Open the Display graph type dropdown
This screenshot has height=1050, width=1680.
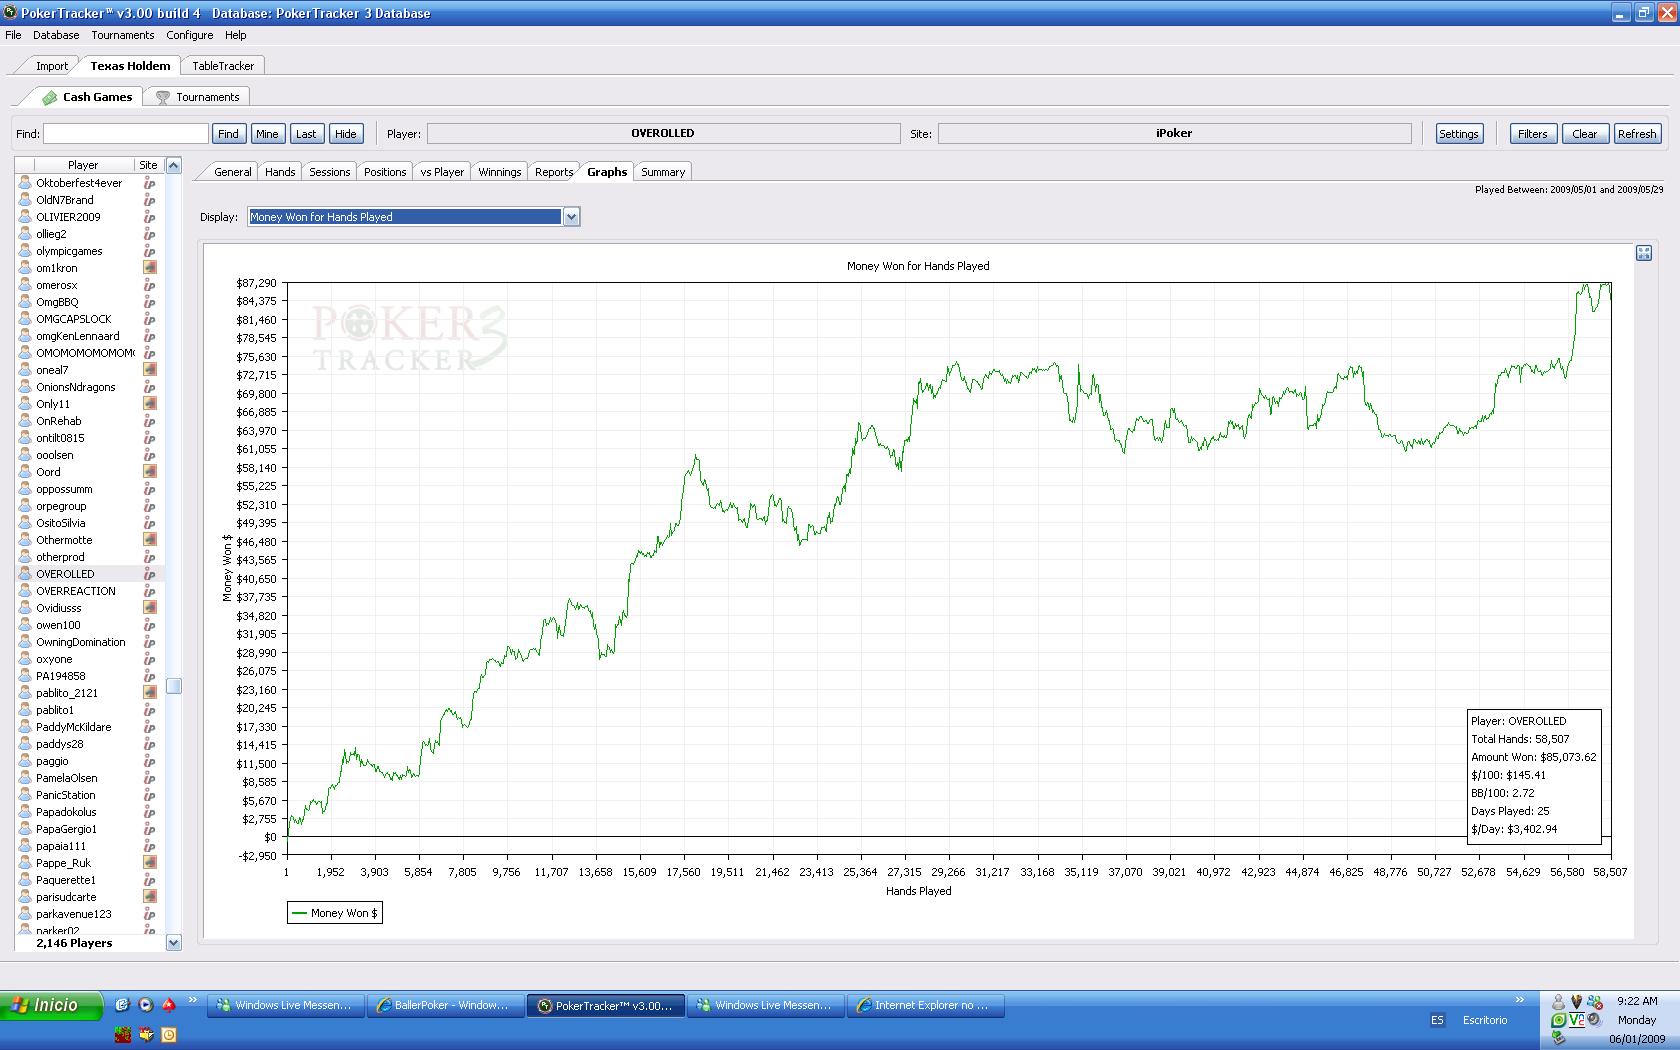pos(414,217)
